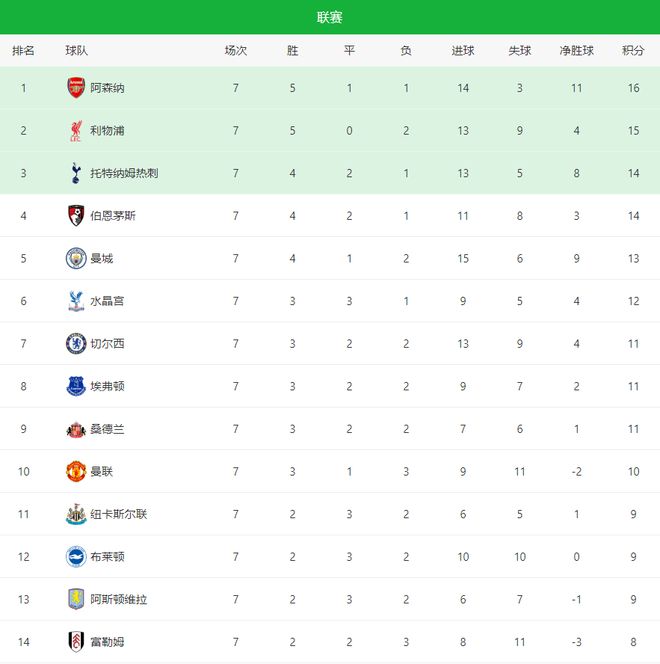
Task: Click the Aston Villa crest icon
Action: coord(76,599)
